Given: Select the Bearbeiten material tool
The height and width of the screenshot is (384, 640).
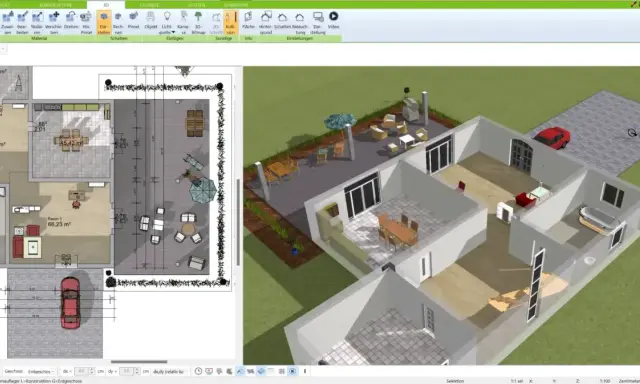Looking at the screenshot, I should click(22, 22).
